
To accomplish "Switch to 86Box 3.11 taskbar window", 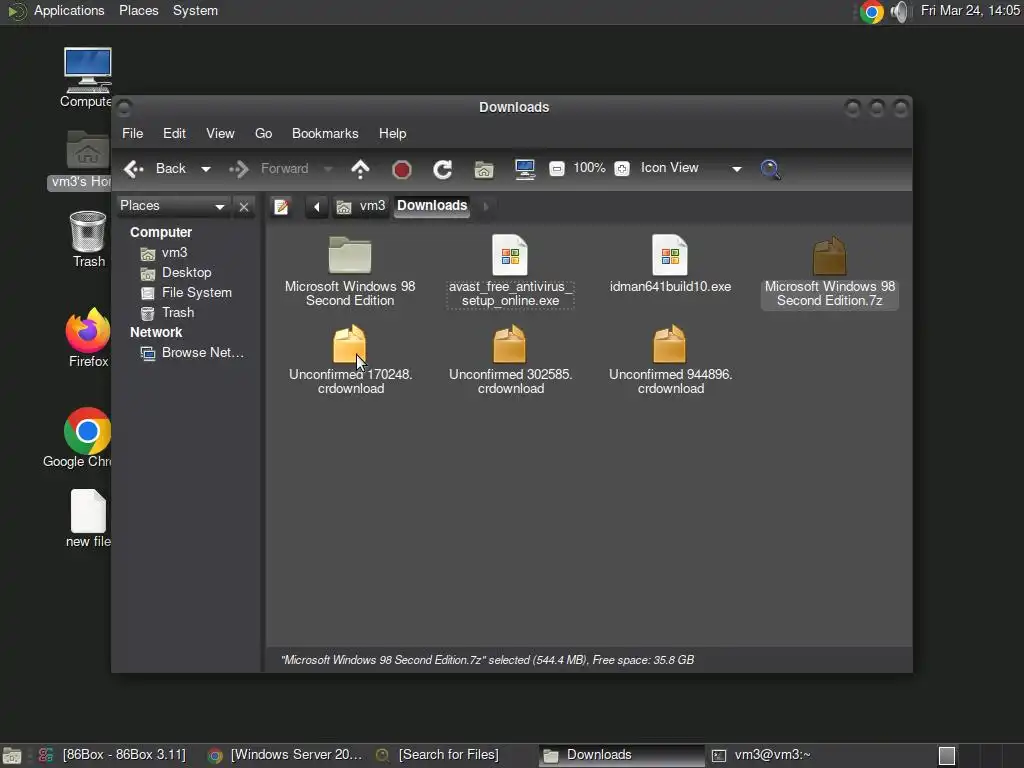I will click(x=112, y=755).
